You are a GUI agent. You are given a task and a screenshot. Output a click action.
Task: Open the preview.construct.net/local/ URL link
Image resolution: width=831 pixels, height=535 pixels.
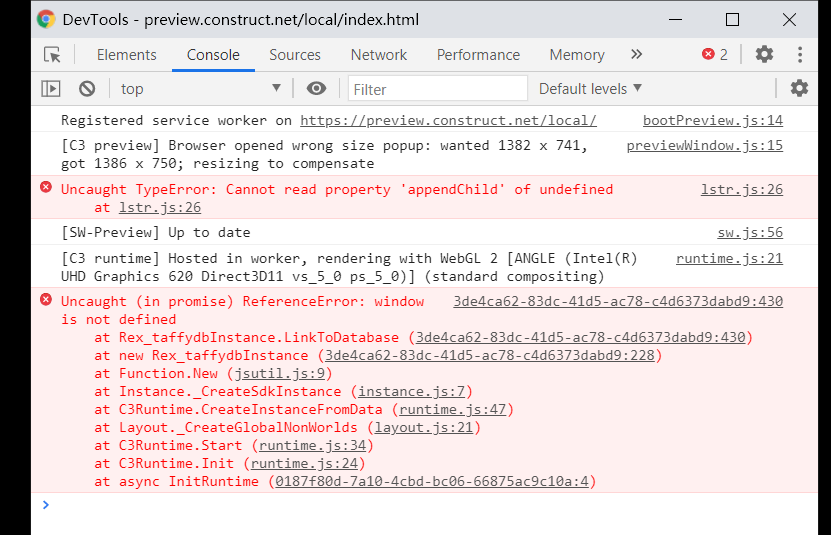[x=448, y=120]
